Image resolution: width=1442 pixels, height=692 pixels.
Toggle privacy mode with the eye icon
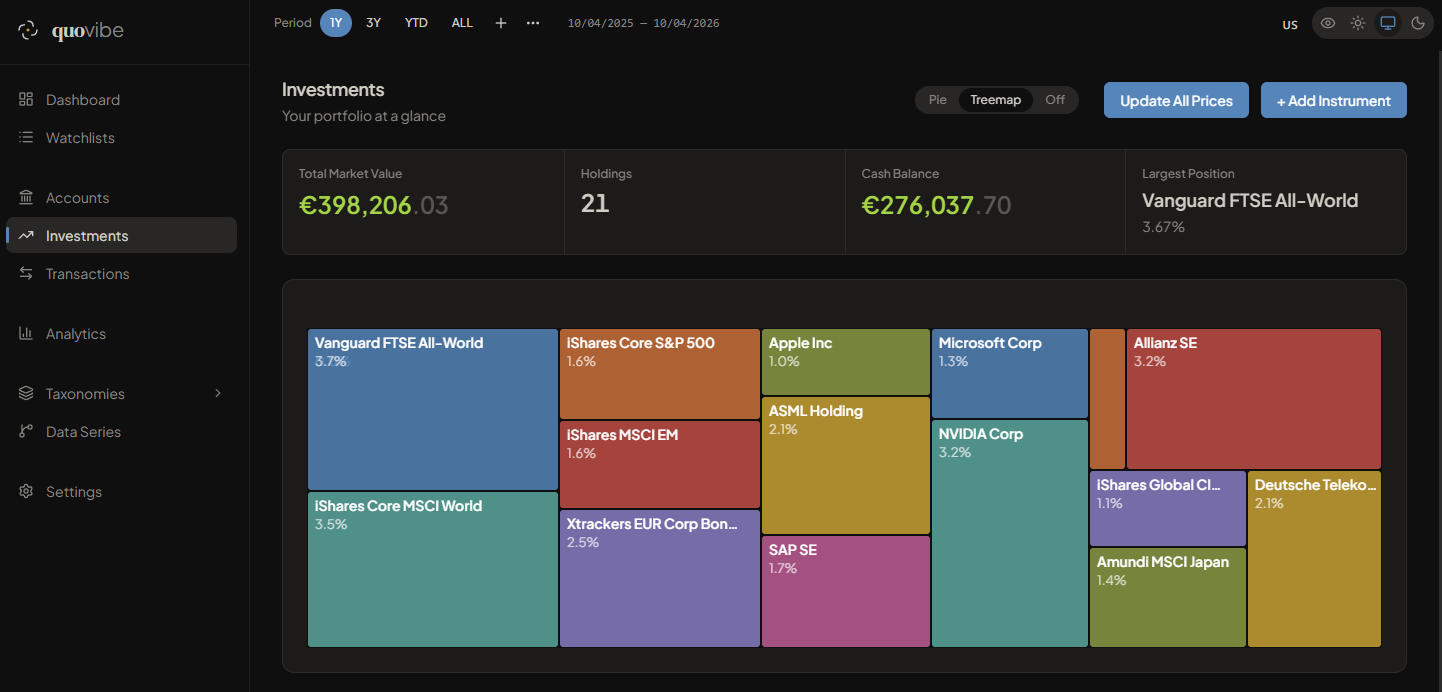1328,23
